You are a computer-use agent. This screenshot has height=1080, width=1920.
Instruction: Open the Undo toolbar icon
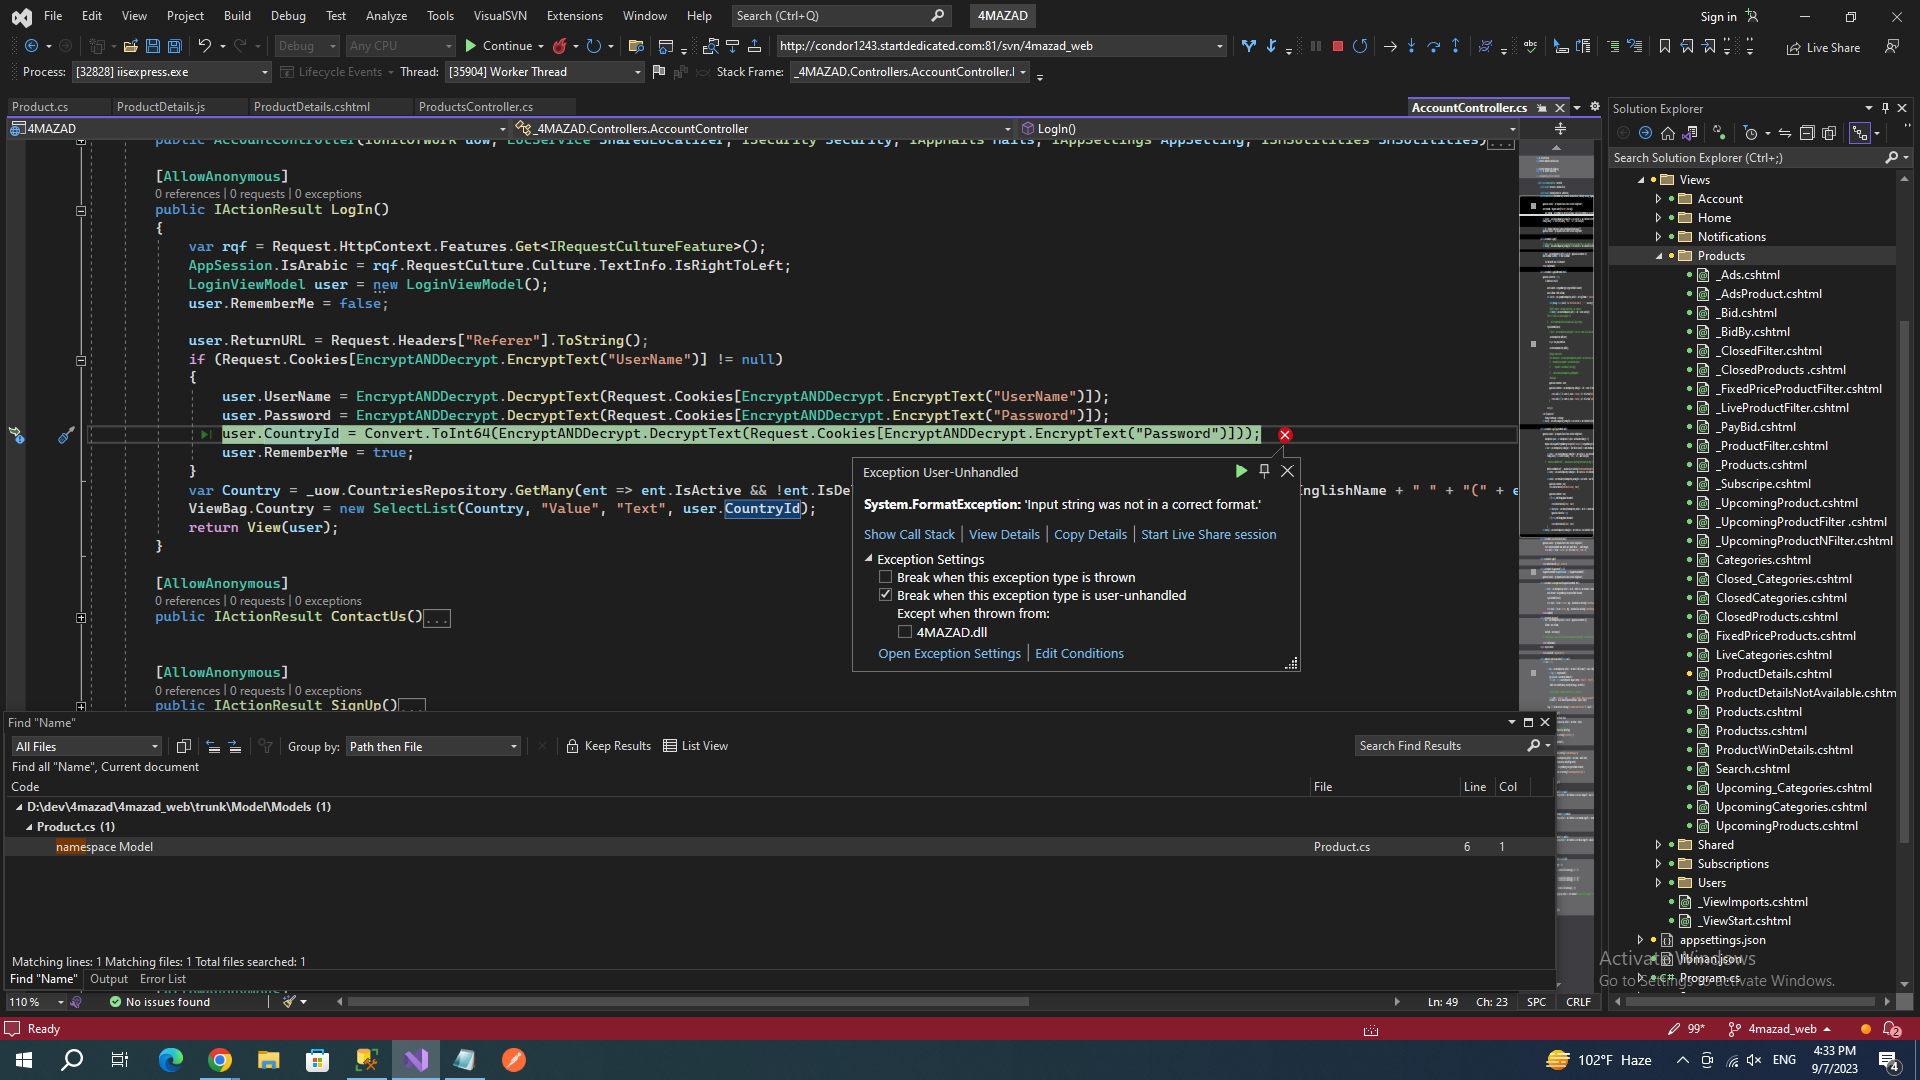(204, 46)
